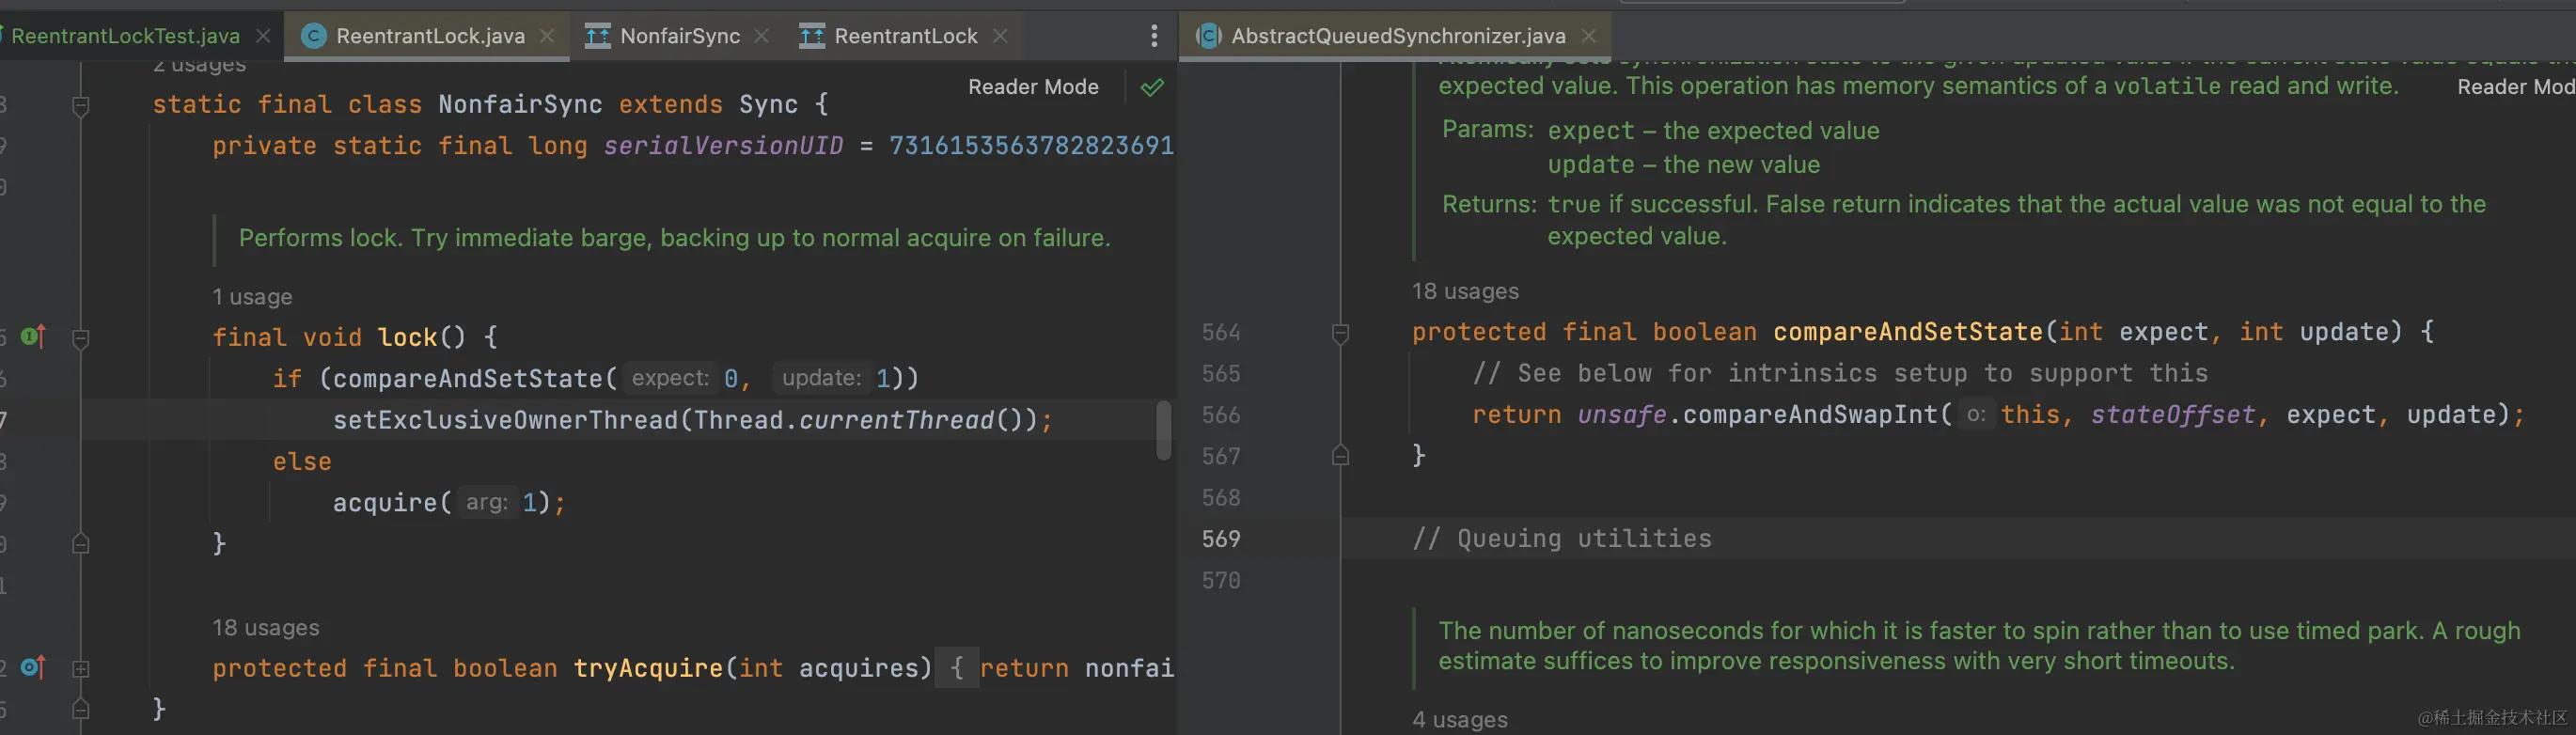Toggle Reader Mode in the right editor
The width and height of the screenshot is (2576, 735).
point(2516,87)
